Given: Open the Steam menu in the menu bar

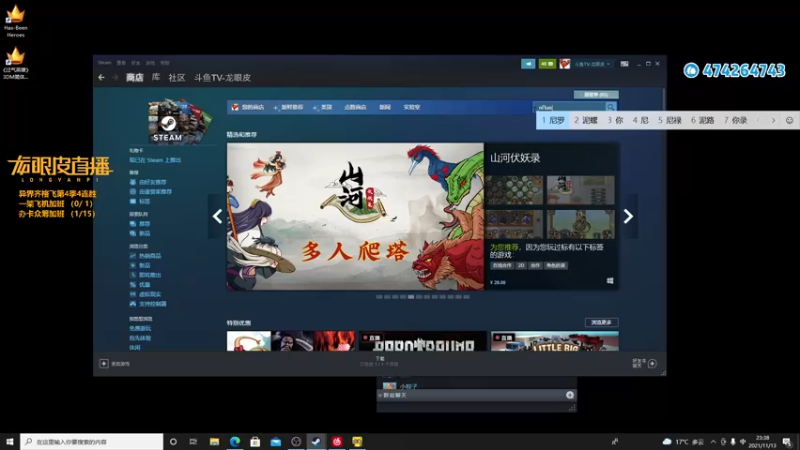Looking at the screenshot, I should [x=105, y=63].
